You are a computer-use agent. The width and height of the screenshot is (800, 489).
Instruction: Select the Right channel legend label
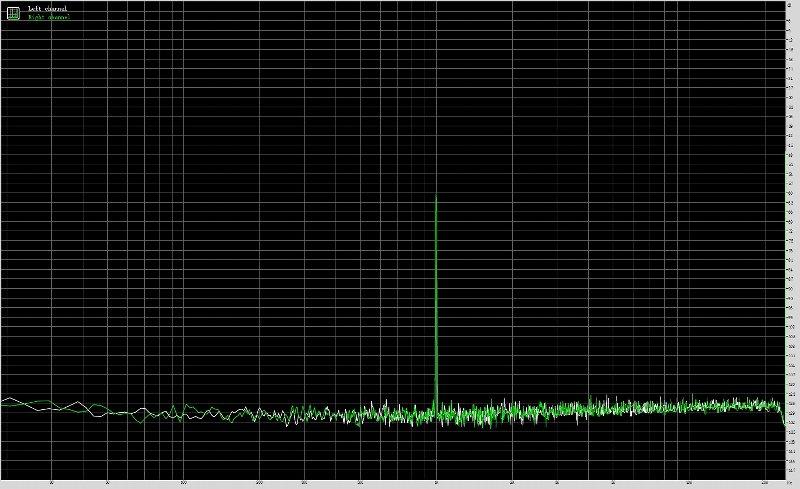[48, 17]
